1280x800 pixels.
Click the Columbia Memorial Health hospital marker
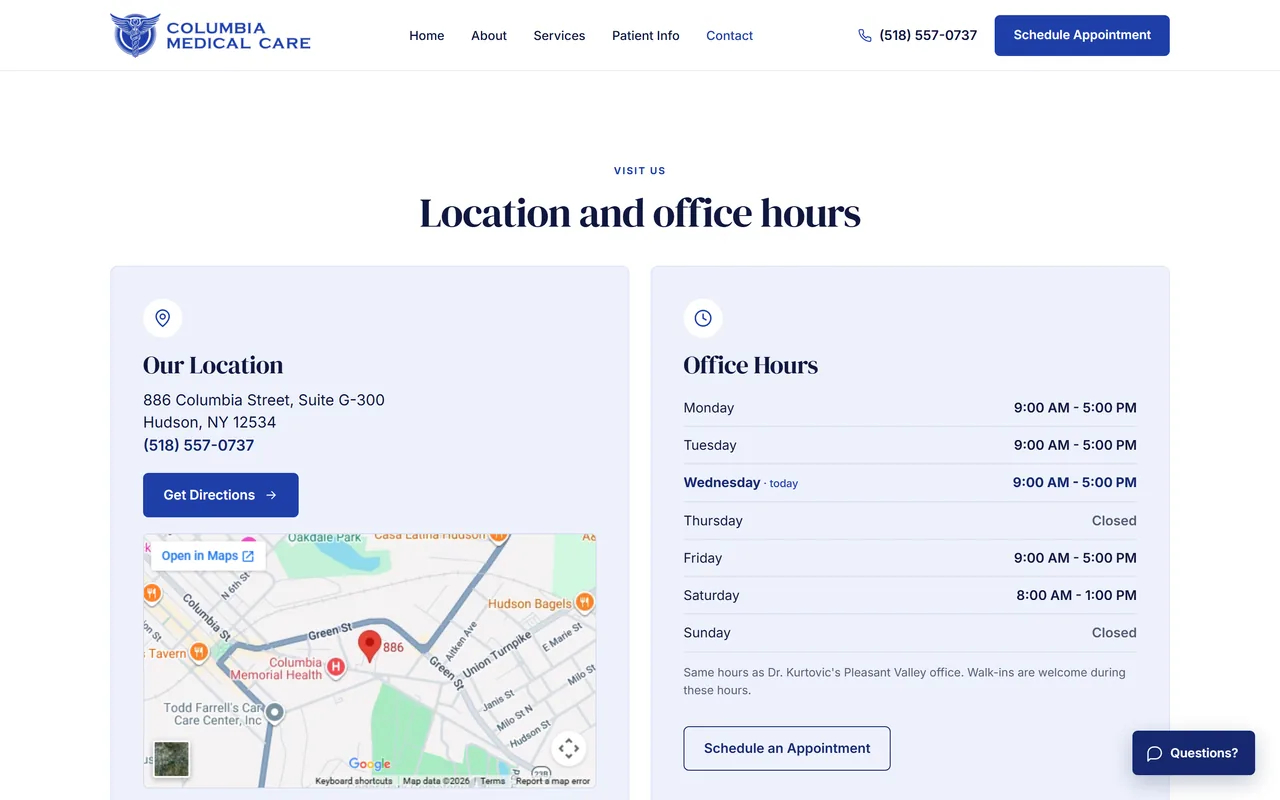click(336, 667)
